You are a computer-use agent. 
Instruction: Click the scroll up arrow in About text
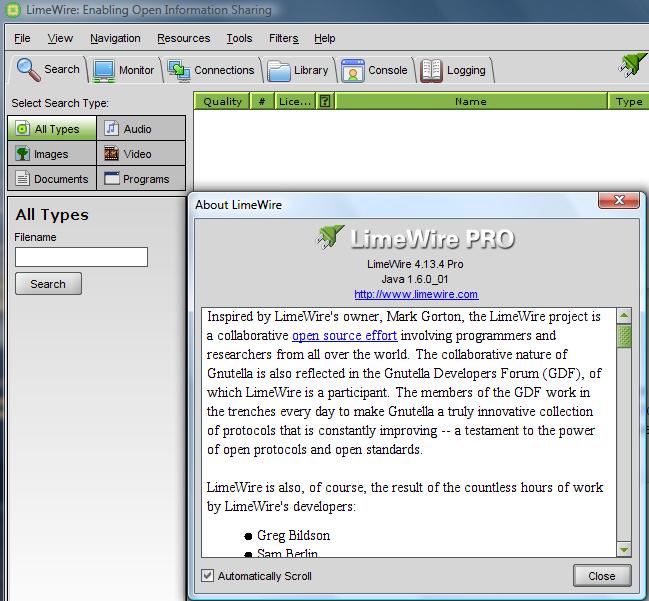point(624,316)
